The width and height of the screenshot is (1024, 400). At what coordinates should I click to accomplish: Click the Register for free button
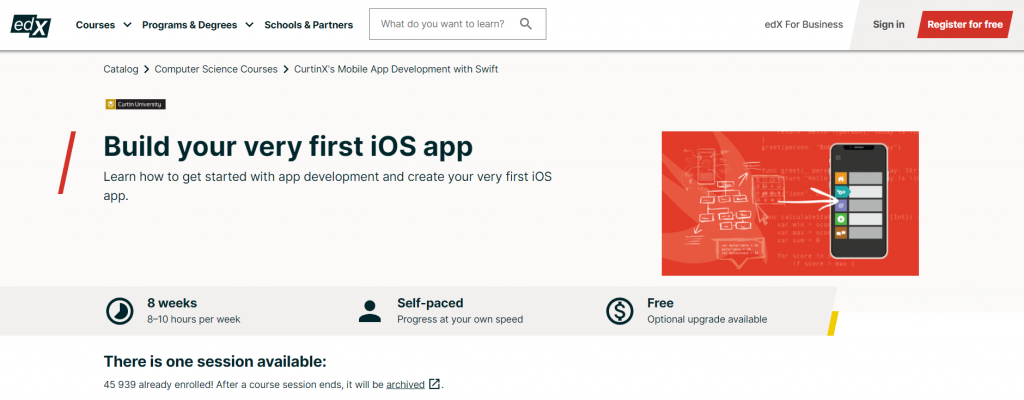965,25
